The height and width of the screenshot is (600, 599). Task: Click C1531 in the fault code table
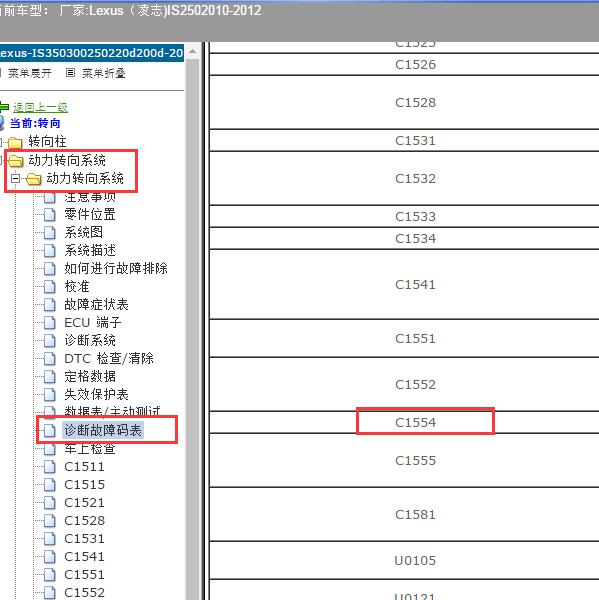point(415,140)
